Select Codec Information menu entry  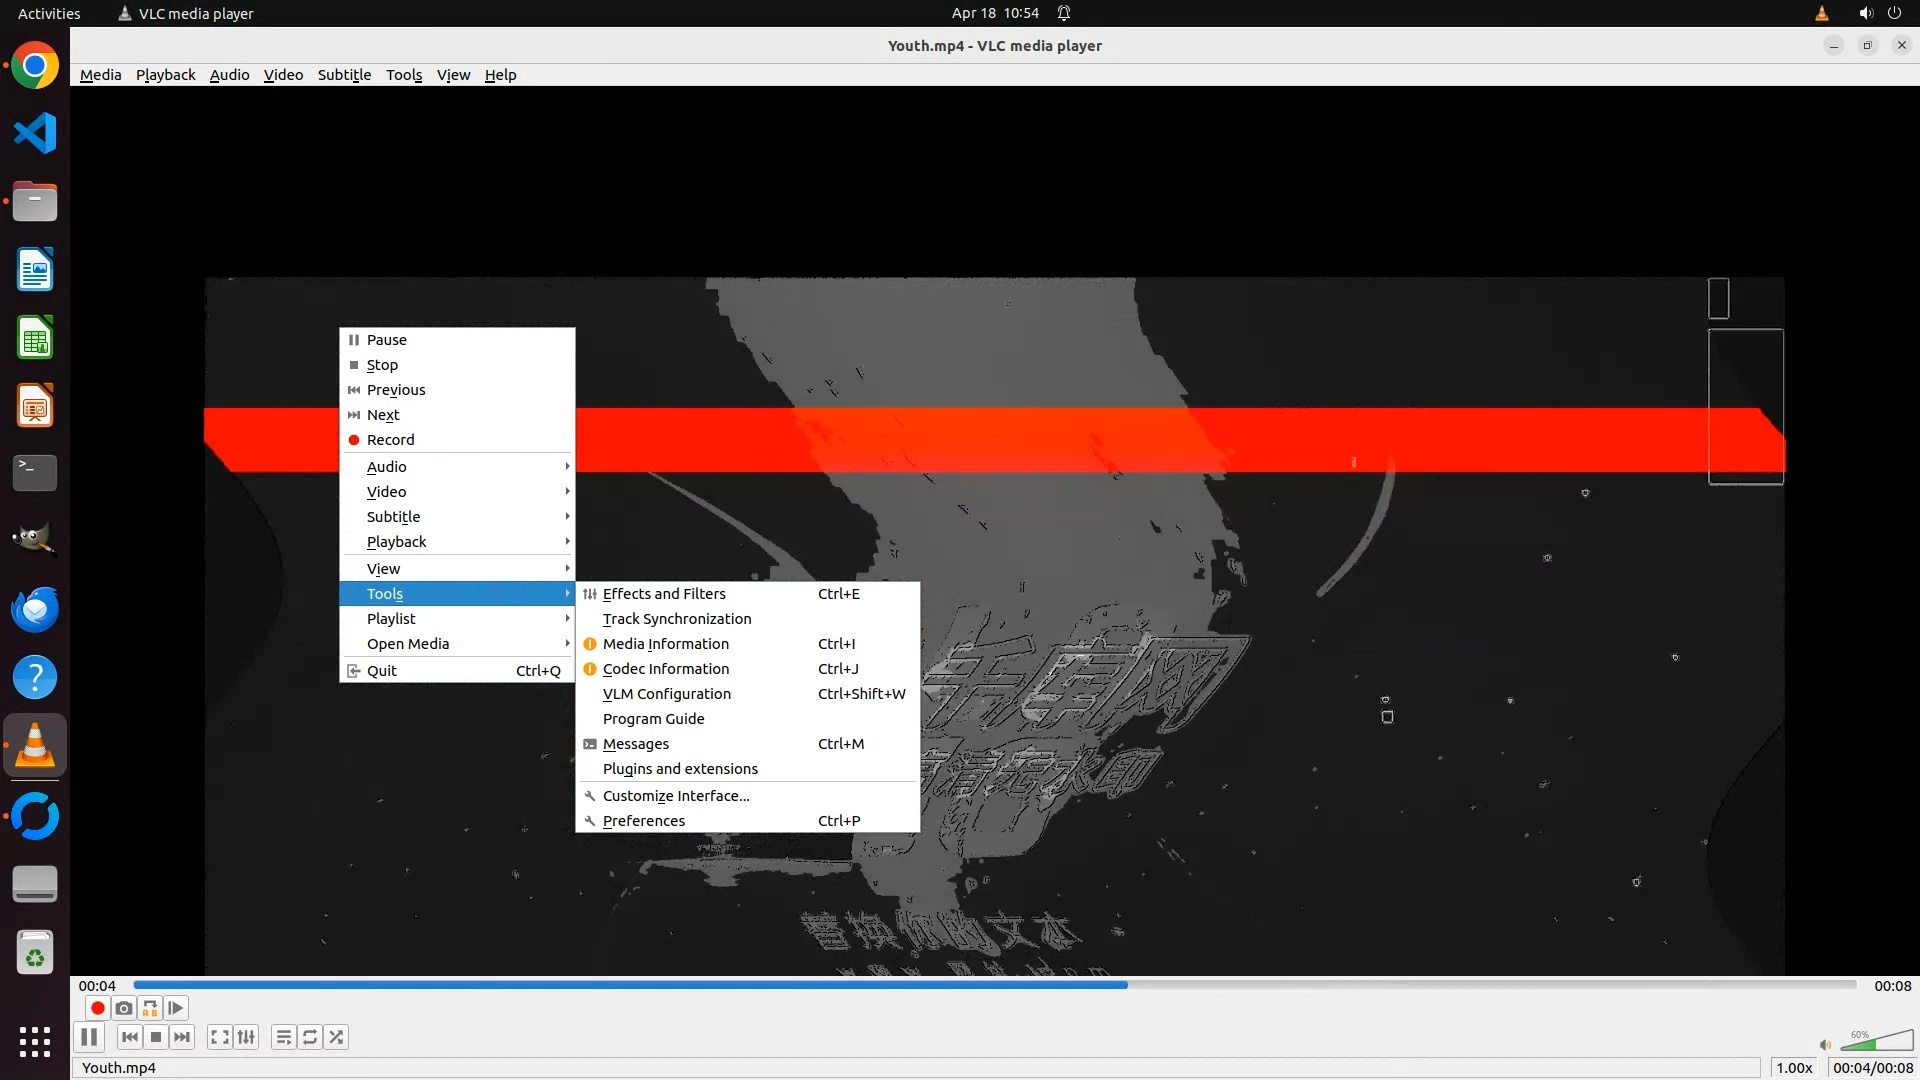(x=666, y=669)
